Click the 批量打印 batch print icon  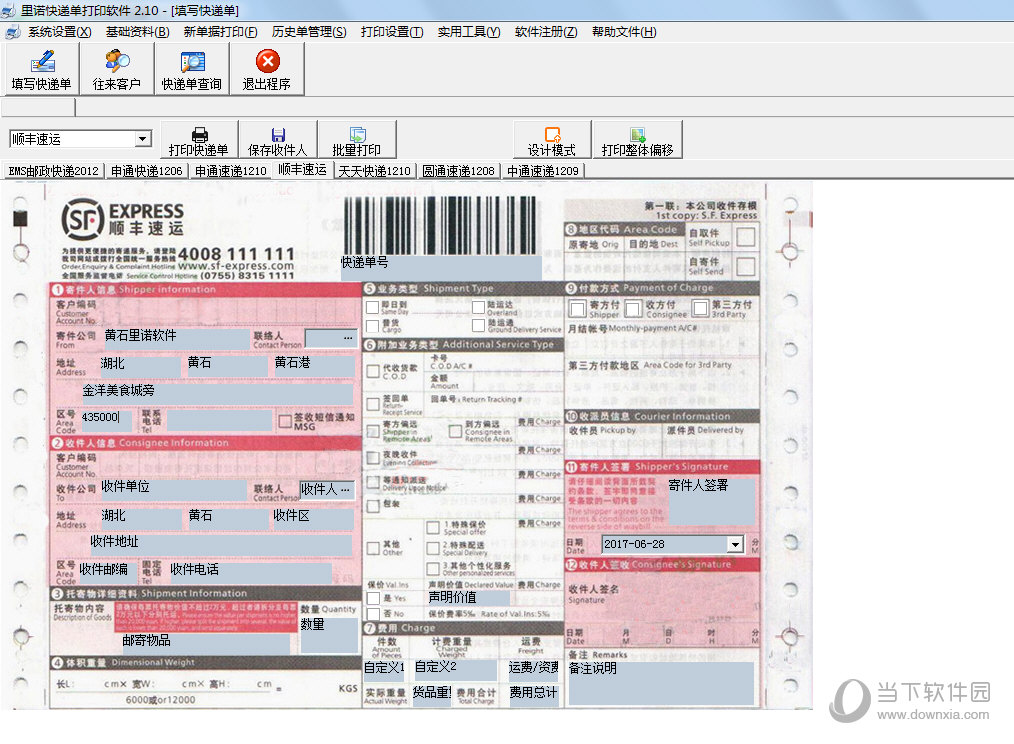pyautogui.click(x=356, y=140)
